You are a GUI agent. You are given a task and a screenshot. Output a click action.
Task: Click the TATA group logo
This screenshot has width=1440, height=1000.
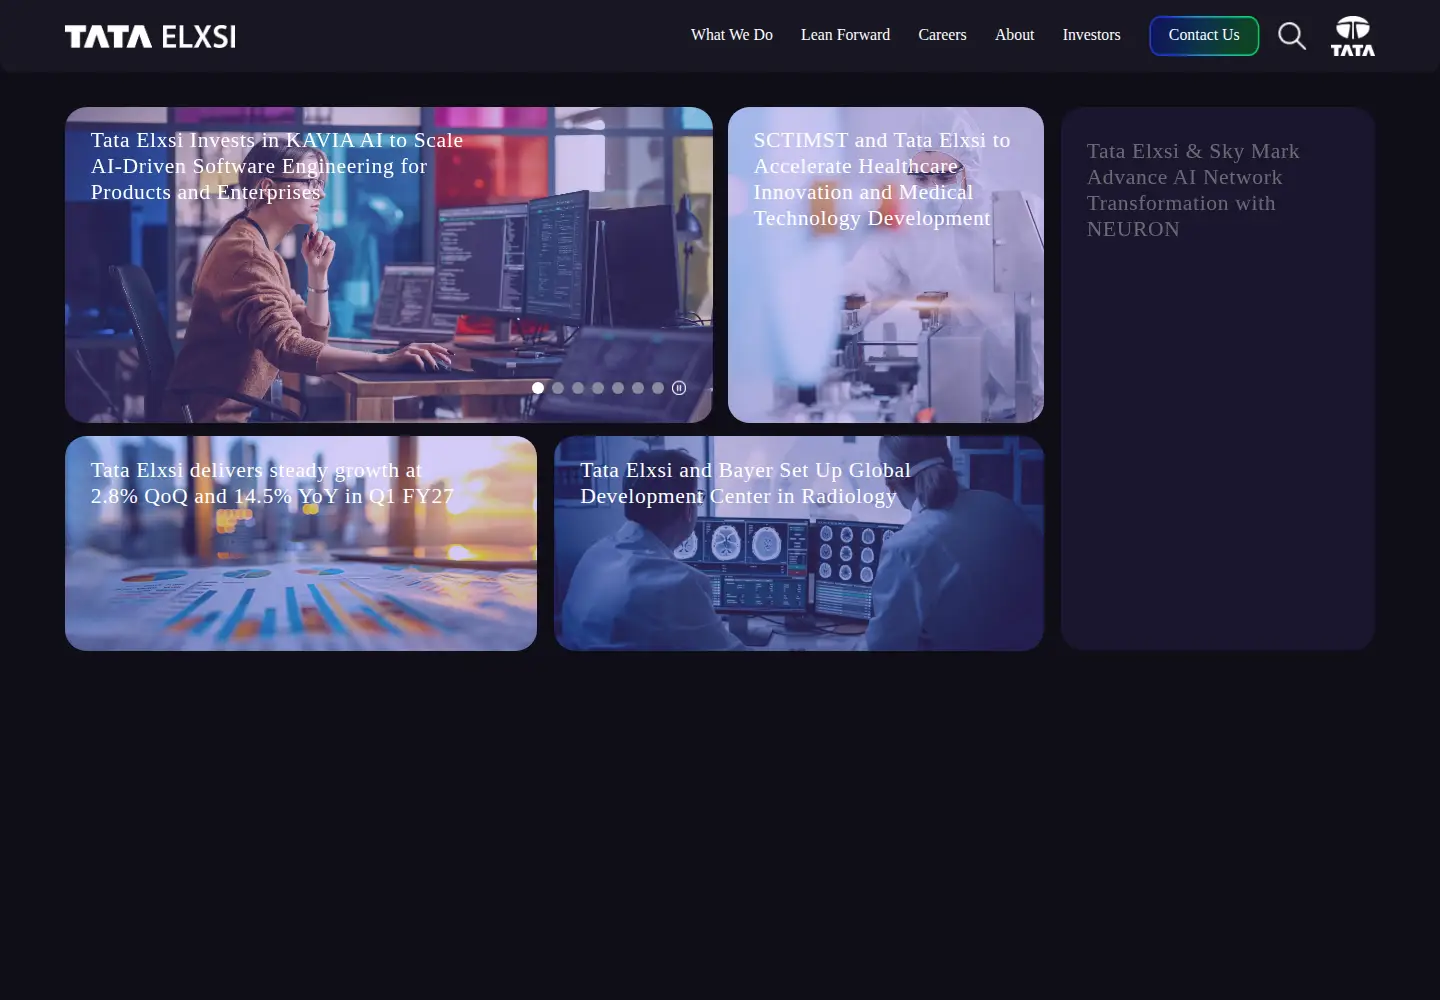pyautogui.click(x=1353, y=36)
